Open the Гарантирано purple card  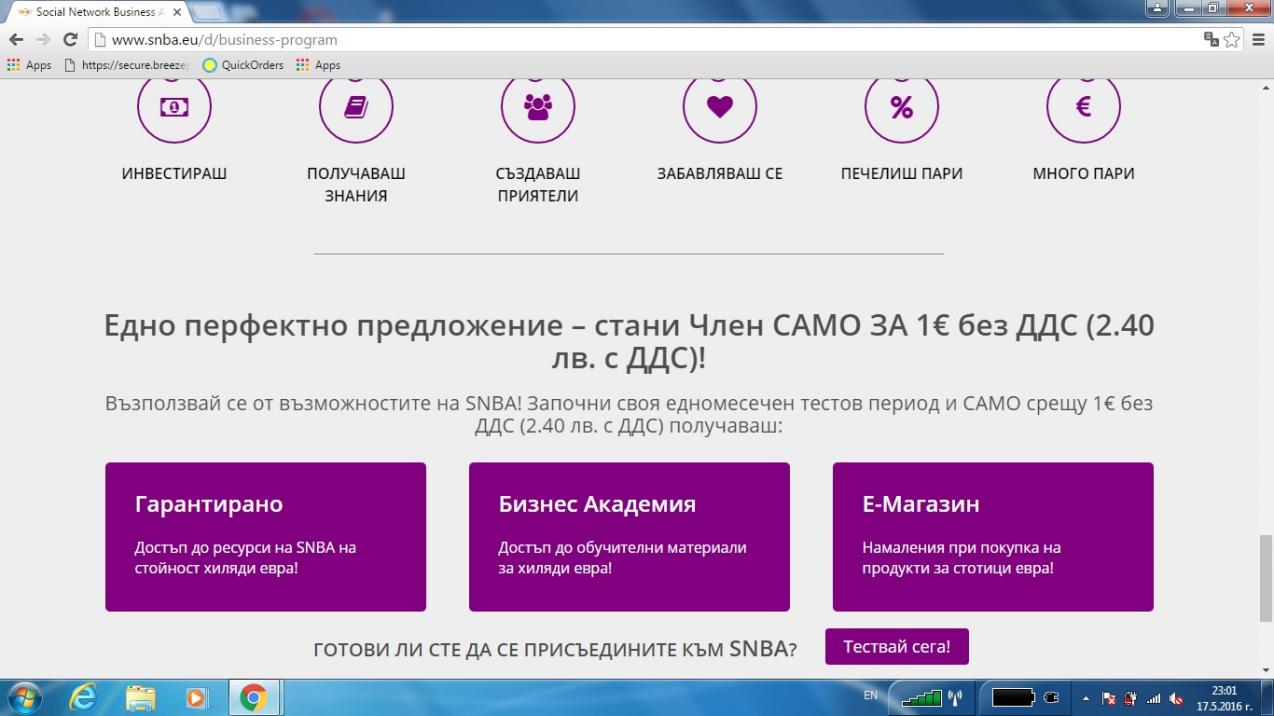click(x=266, y=537)
